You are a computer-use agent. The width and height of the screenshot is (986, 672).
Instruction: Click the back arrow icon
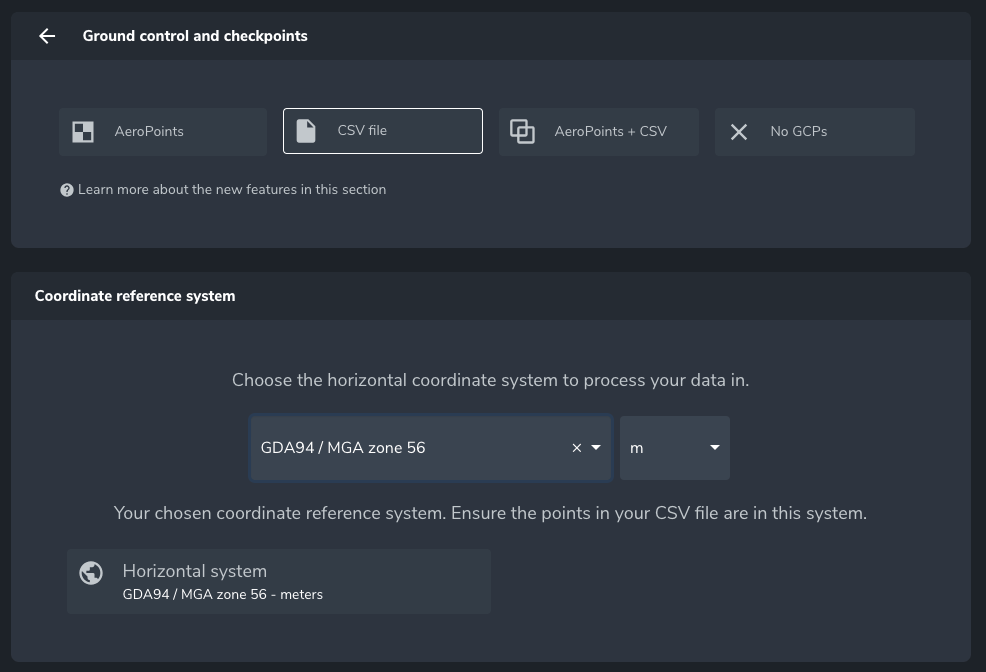[x=47, y=36]
